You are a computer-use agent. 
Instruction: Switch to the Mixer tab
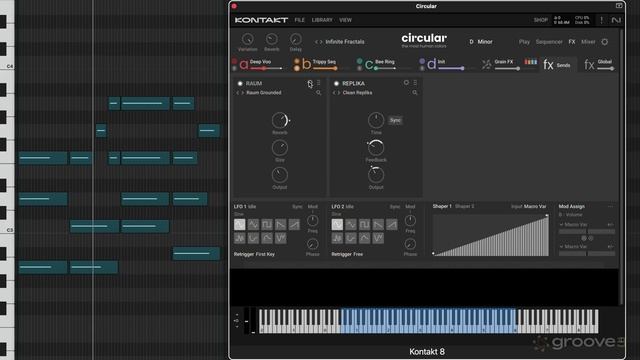point(588,42)
